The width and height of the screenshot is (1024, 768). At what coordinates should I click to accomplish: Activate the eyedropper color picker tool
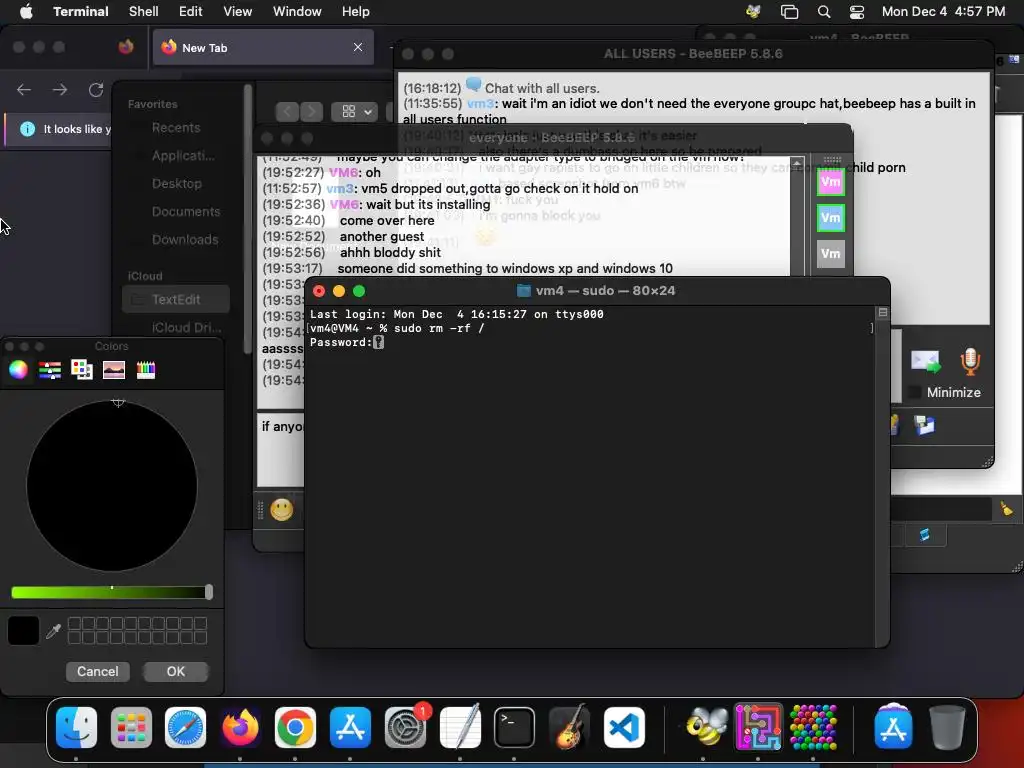click(54, 631)
